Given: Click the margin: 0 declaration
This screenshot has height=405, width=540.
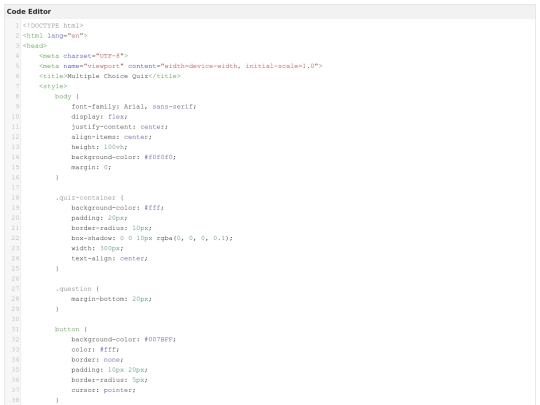Looking at the screenshot, I should click(91, 167).
